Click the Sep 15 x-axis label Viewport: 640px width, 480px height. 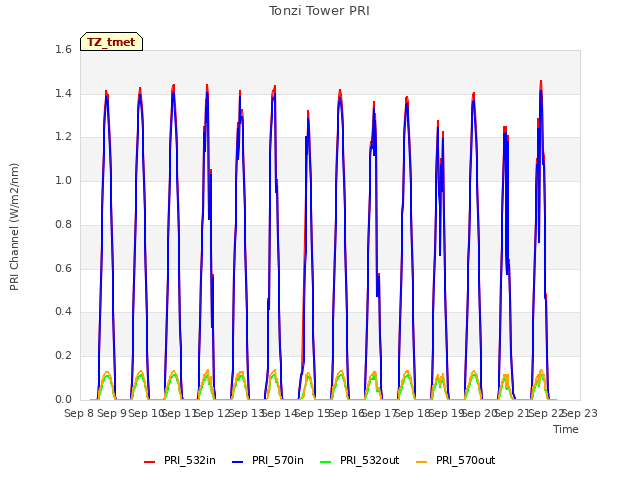tap(312, 413)
